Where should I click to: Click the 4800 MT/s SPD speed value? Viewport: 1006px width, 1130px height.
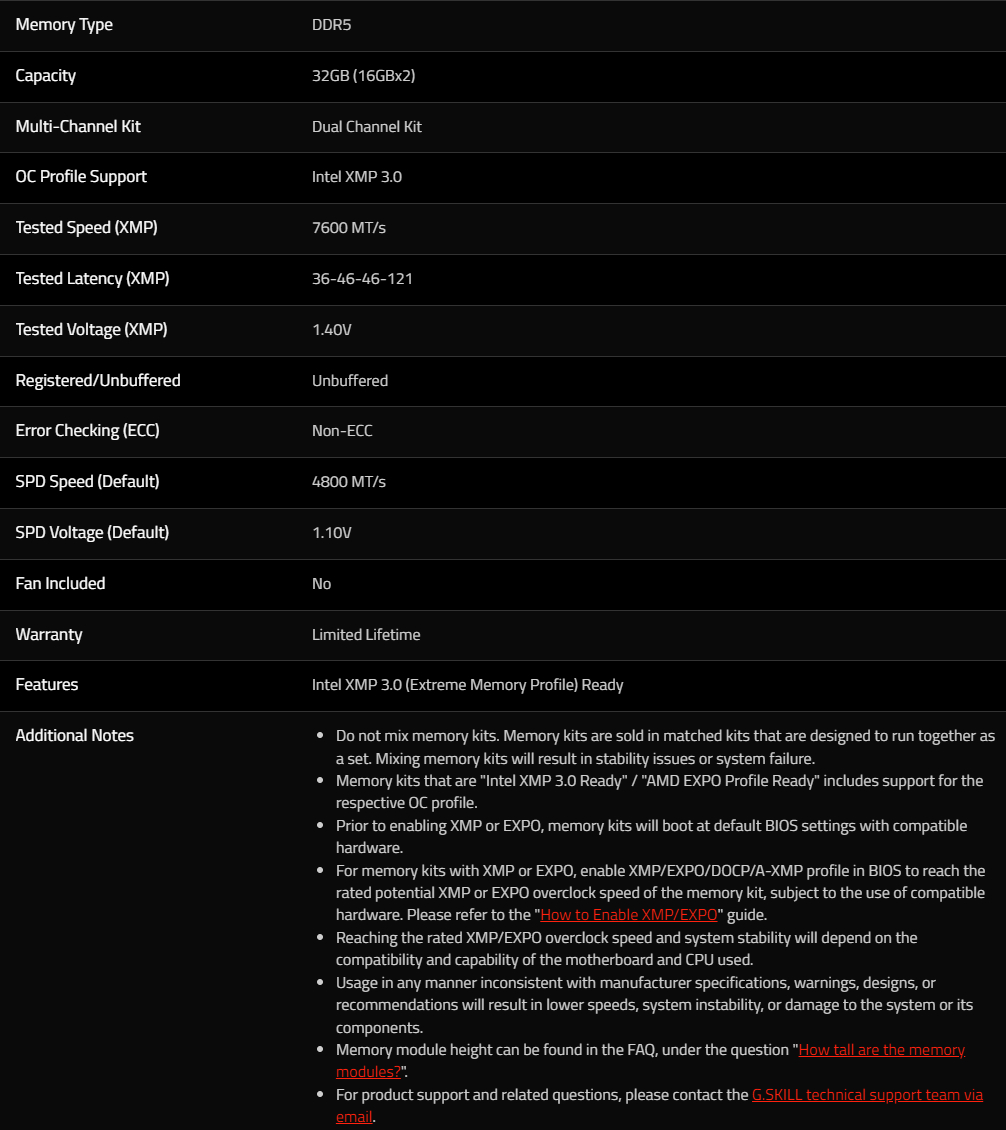coord(348,482)
